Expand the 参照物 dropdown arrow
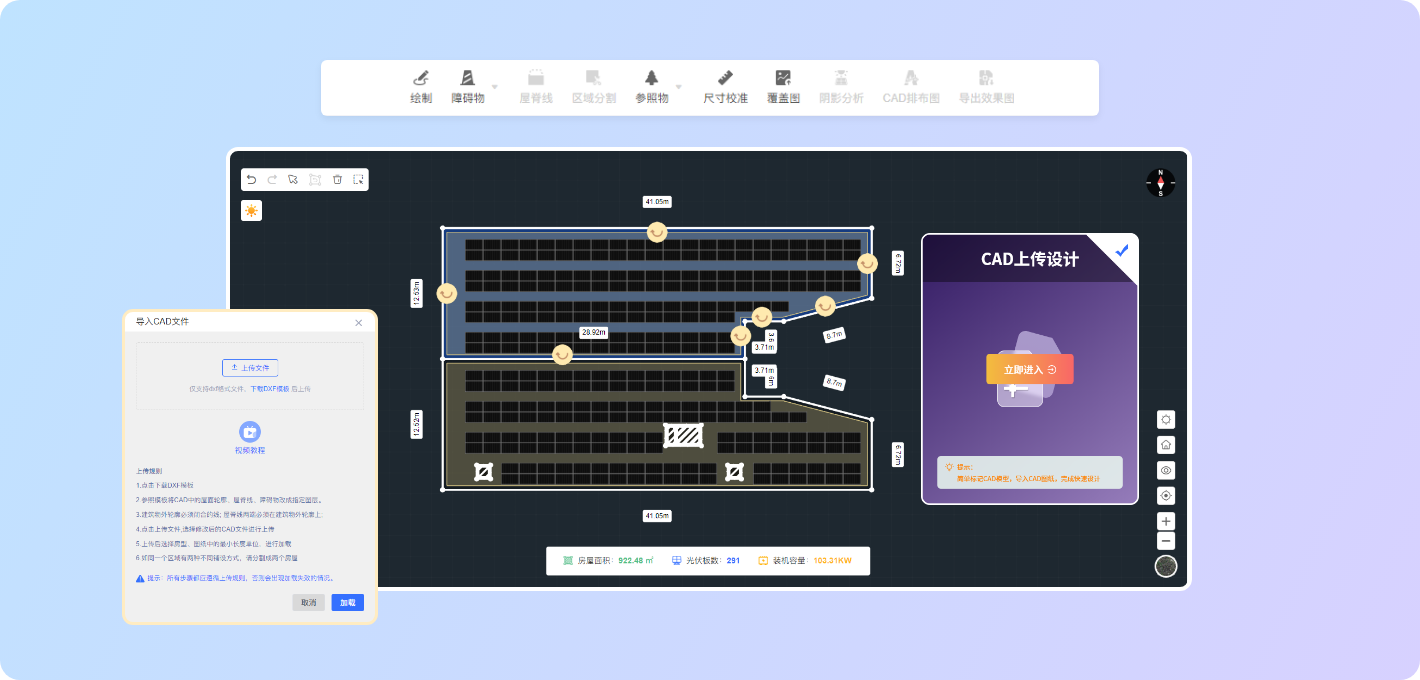 point(678,86)
